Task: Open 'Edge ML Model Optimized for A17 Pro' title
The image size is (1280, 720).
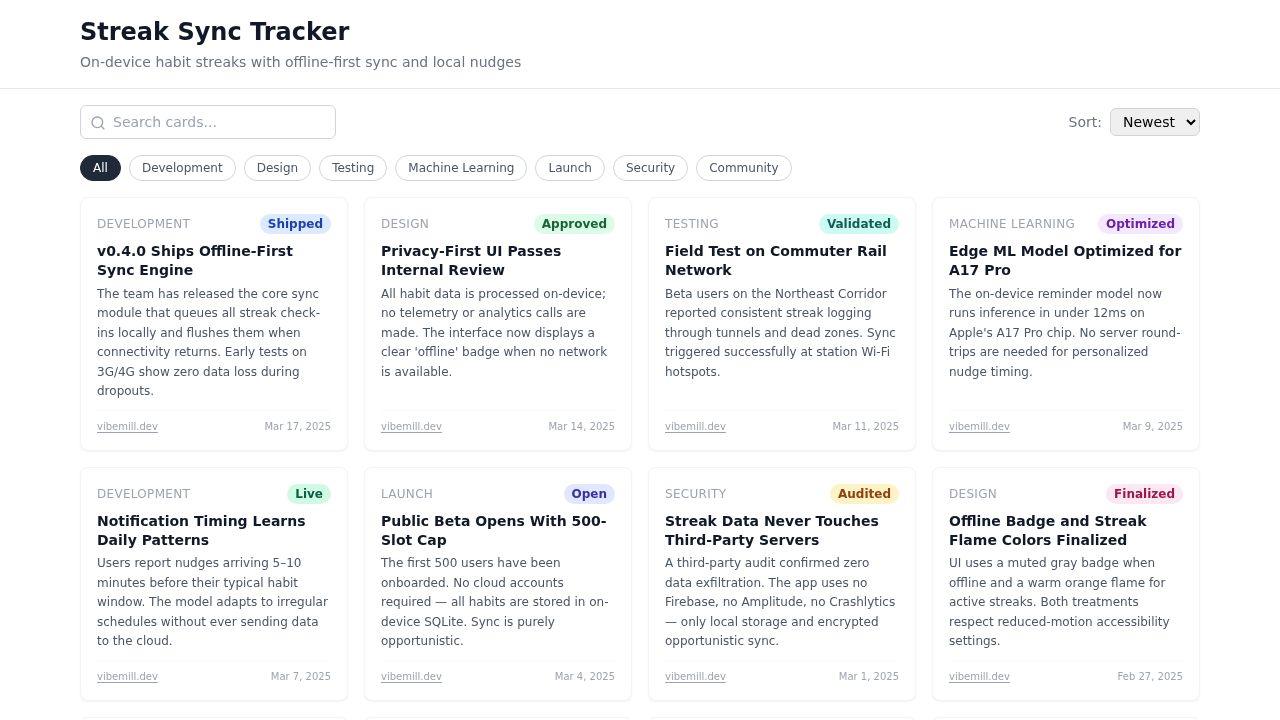Action: point(1065,261)
